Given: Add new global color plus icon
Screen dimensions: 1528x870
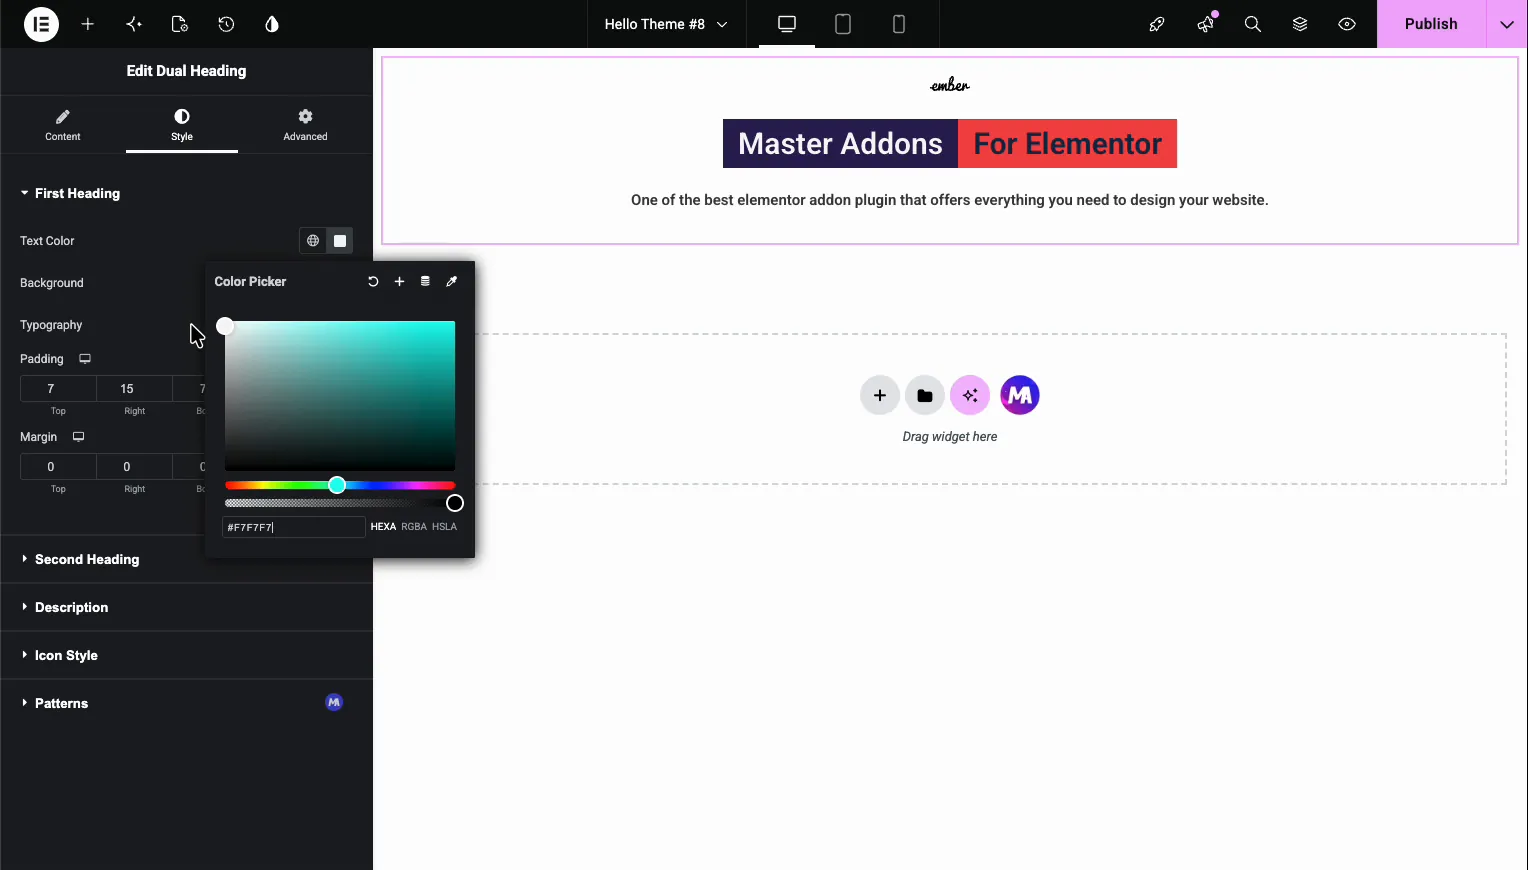Looking at the screenshot, I should (x=399, y=282).
